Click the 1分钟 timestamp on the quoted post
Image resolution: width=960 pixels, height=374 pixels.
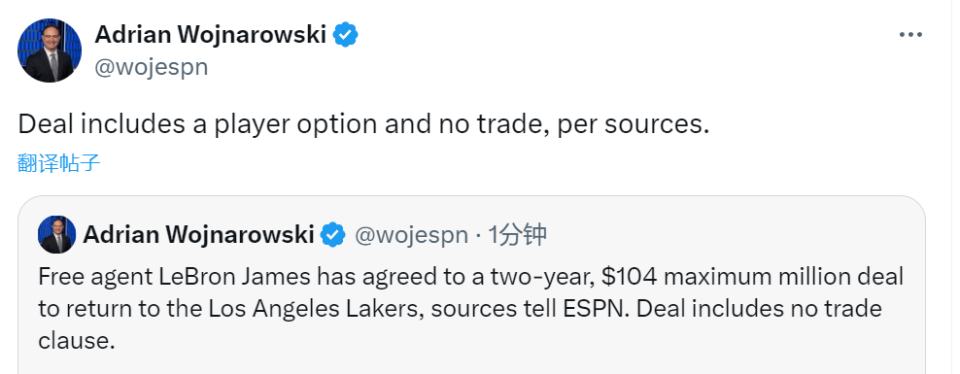[517, 234]
